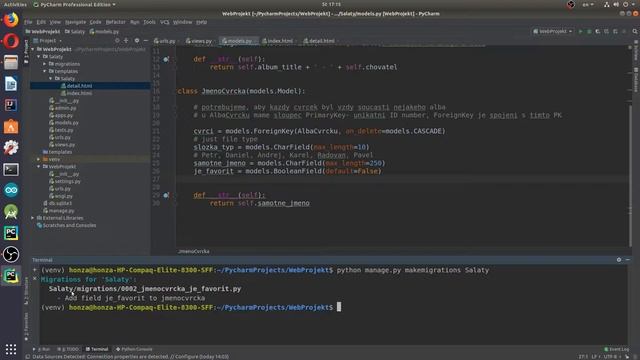Open Scratches and Consoles node

66,225
